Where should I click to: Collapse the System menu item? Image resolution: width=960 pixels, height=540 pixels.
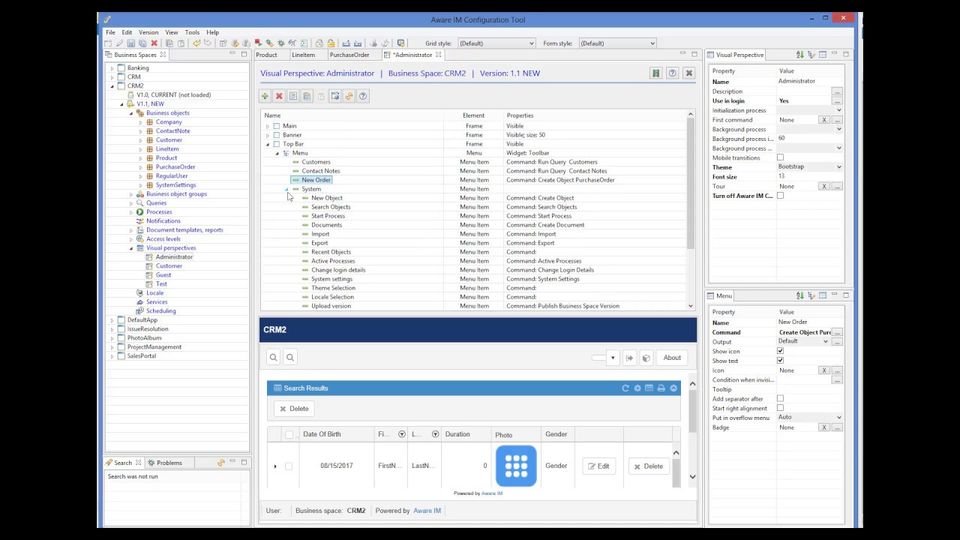pos(286,189)
